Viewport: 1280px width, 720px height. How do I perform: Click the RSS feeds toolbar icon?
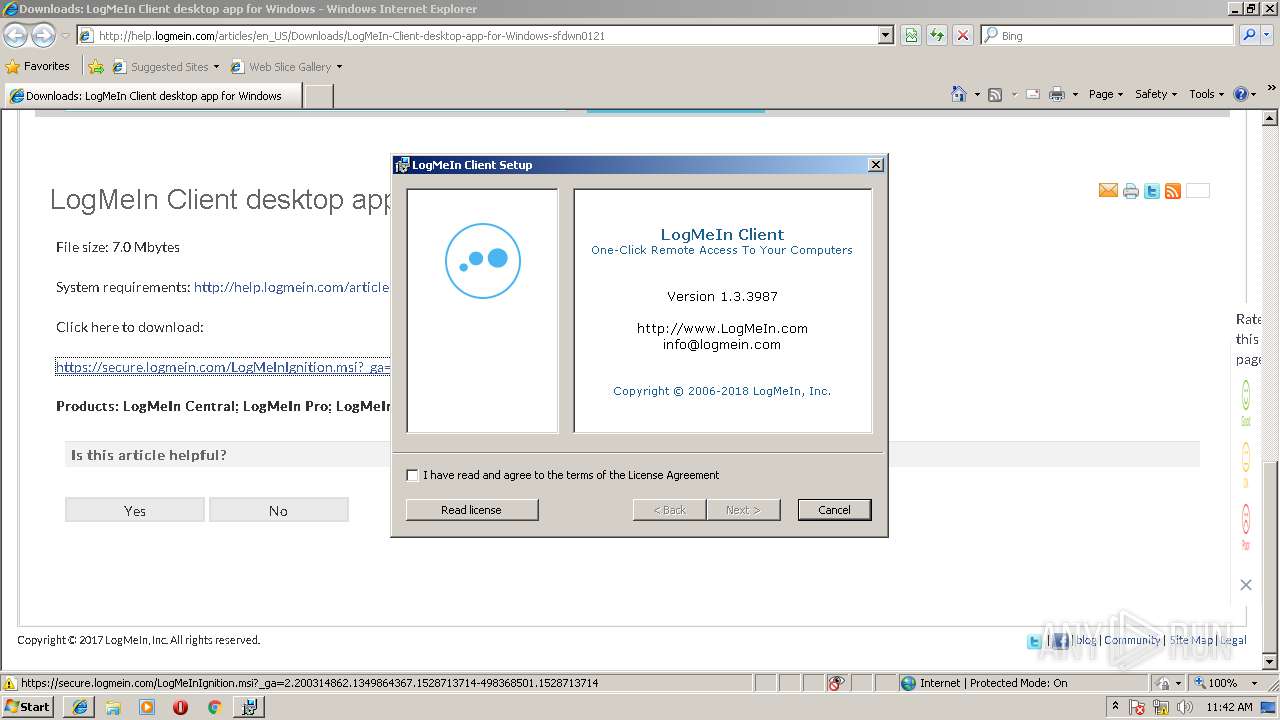[x=995, y=94]
